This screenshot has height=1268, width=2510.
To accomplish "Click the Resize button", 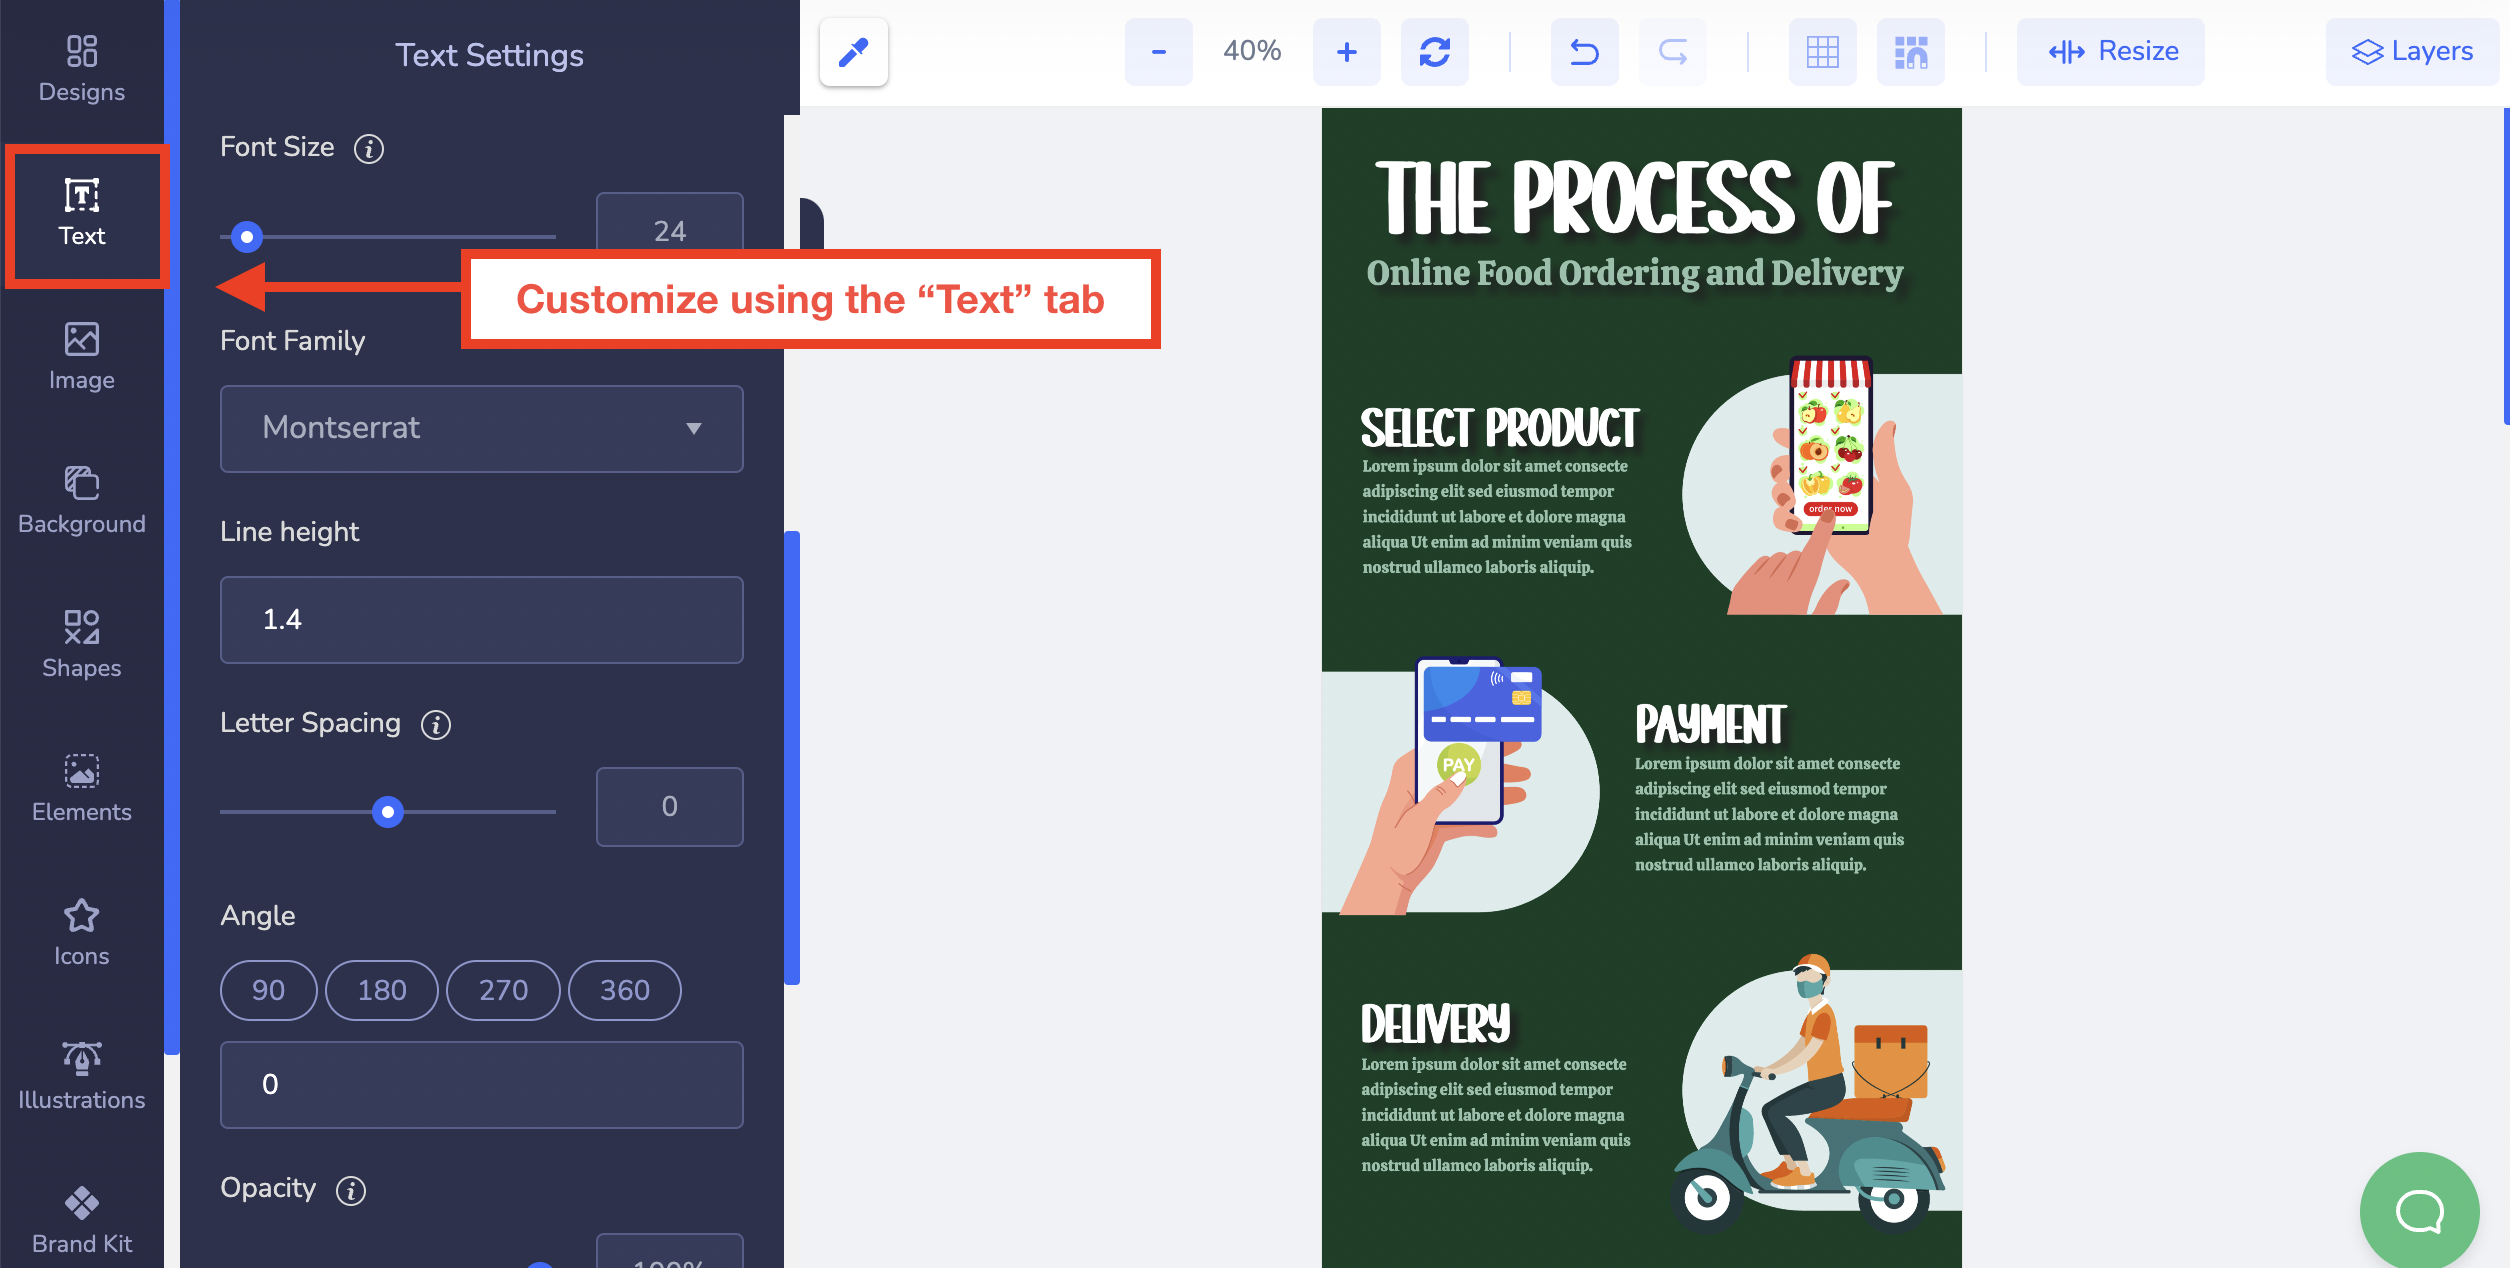I will point(2110,51).
